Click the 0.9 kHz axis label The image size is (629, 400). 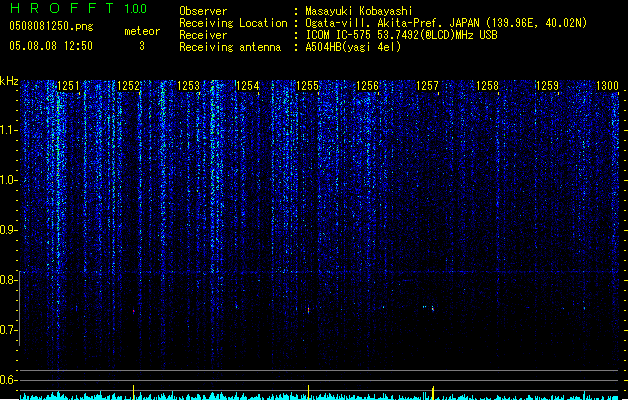click(8, 230)
